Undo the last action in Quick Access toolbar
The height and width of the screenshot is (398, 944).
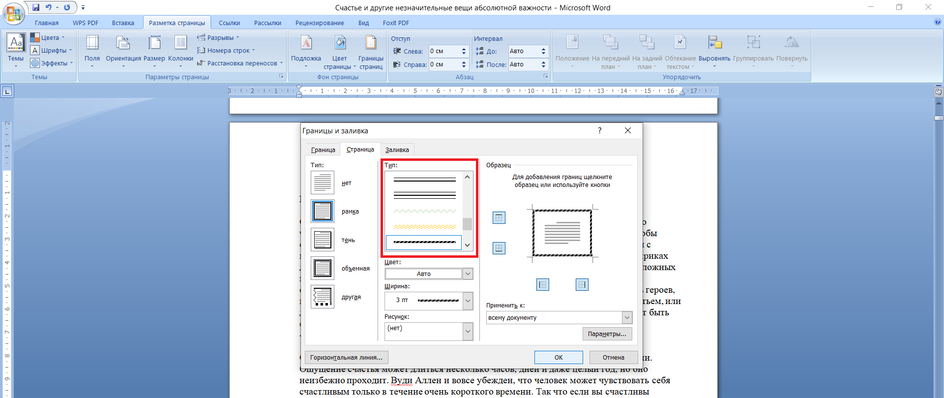[48, 8]
